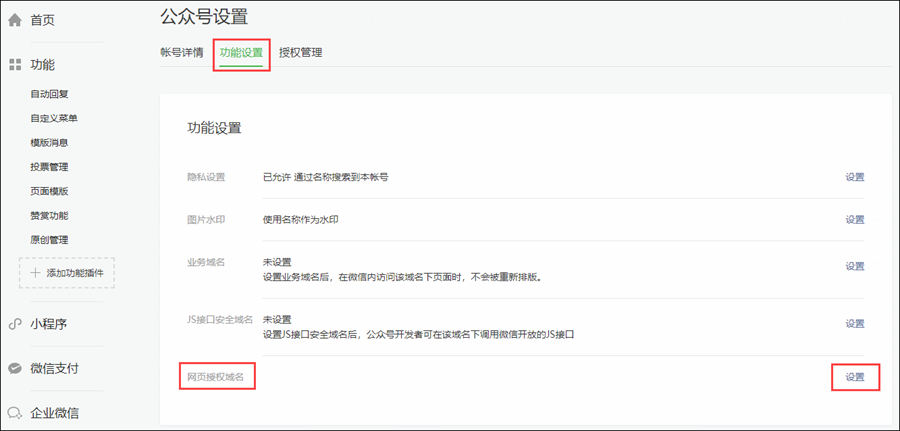This screenshot has width=900, height=431.
Task: Click 设置 link for 隐私设置
Action: click(x=854, y=177)
